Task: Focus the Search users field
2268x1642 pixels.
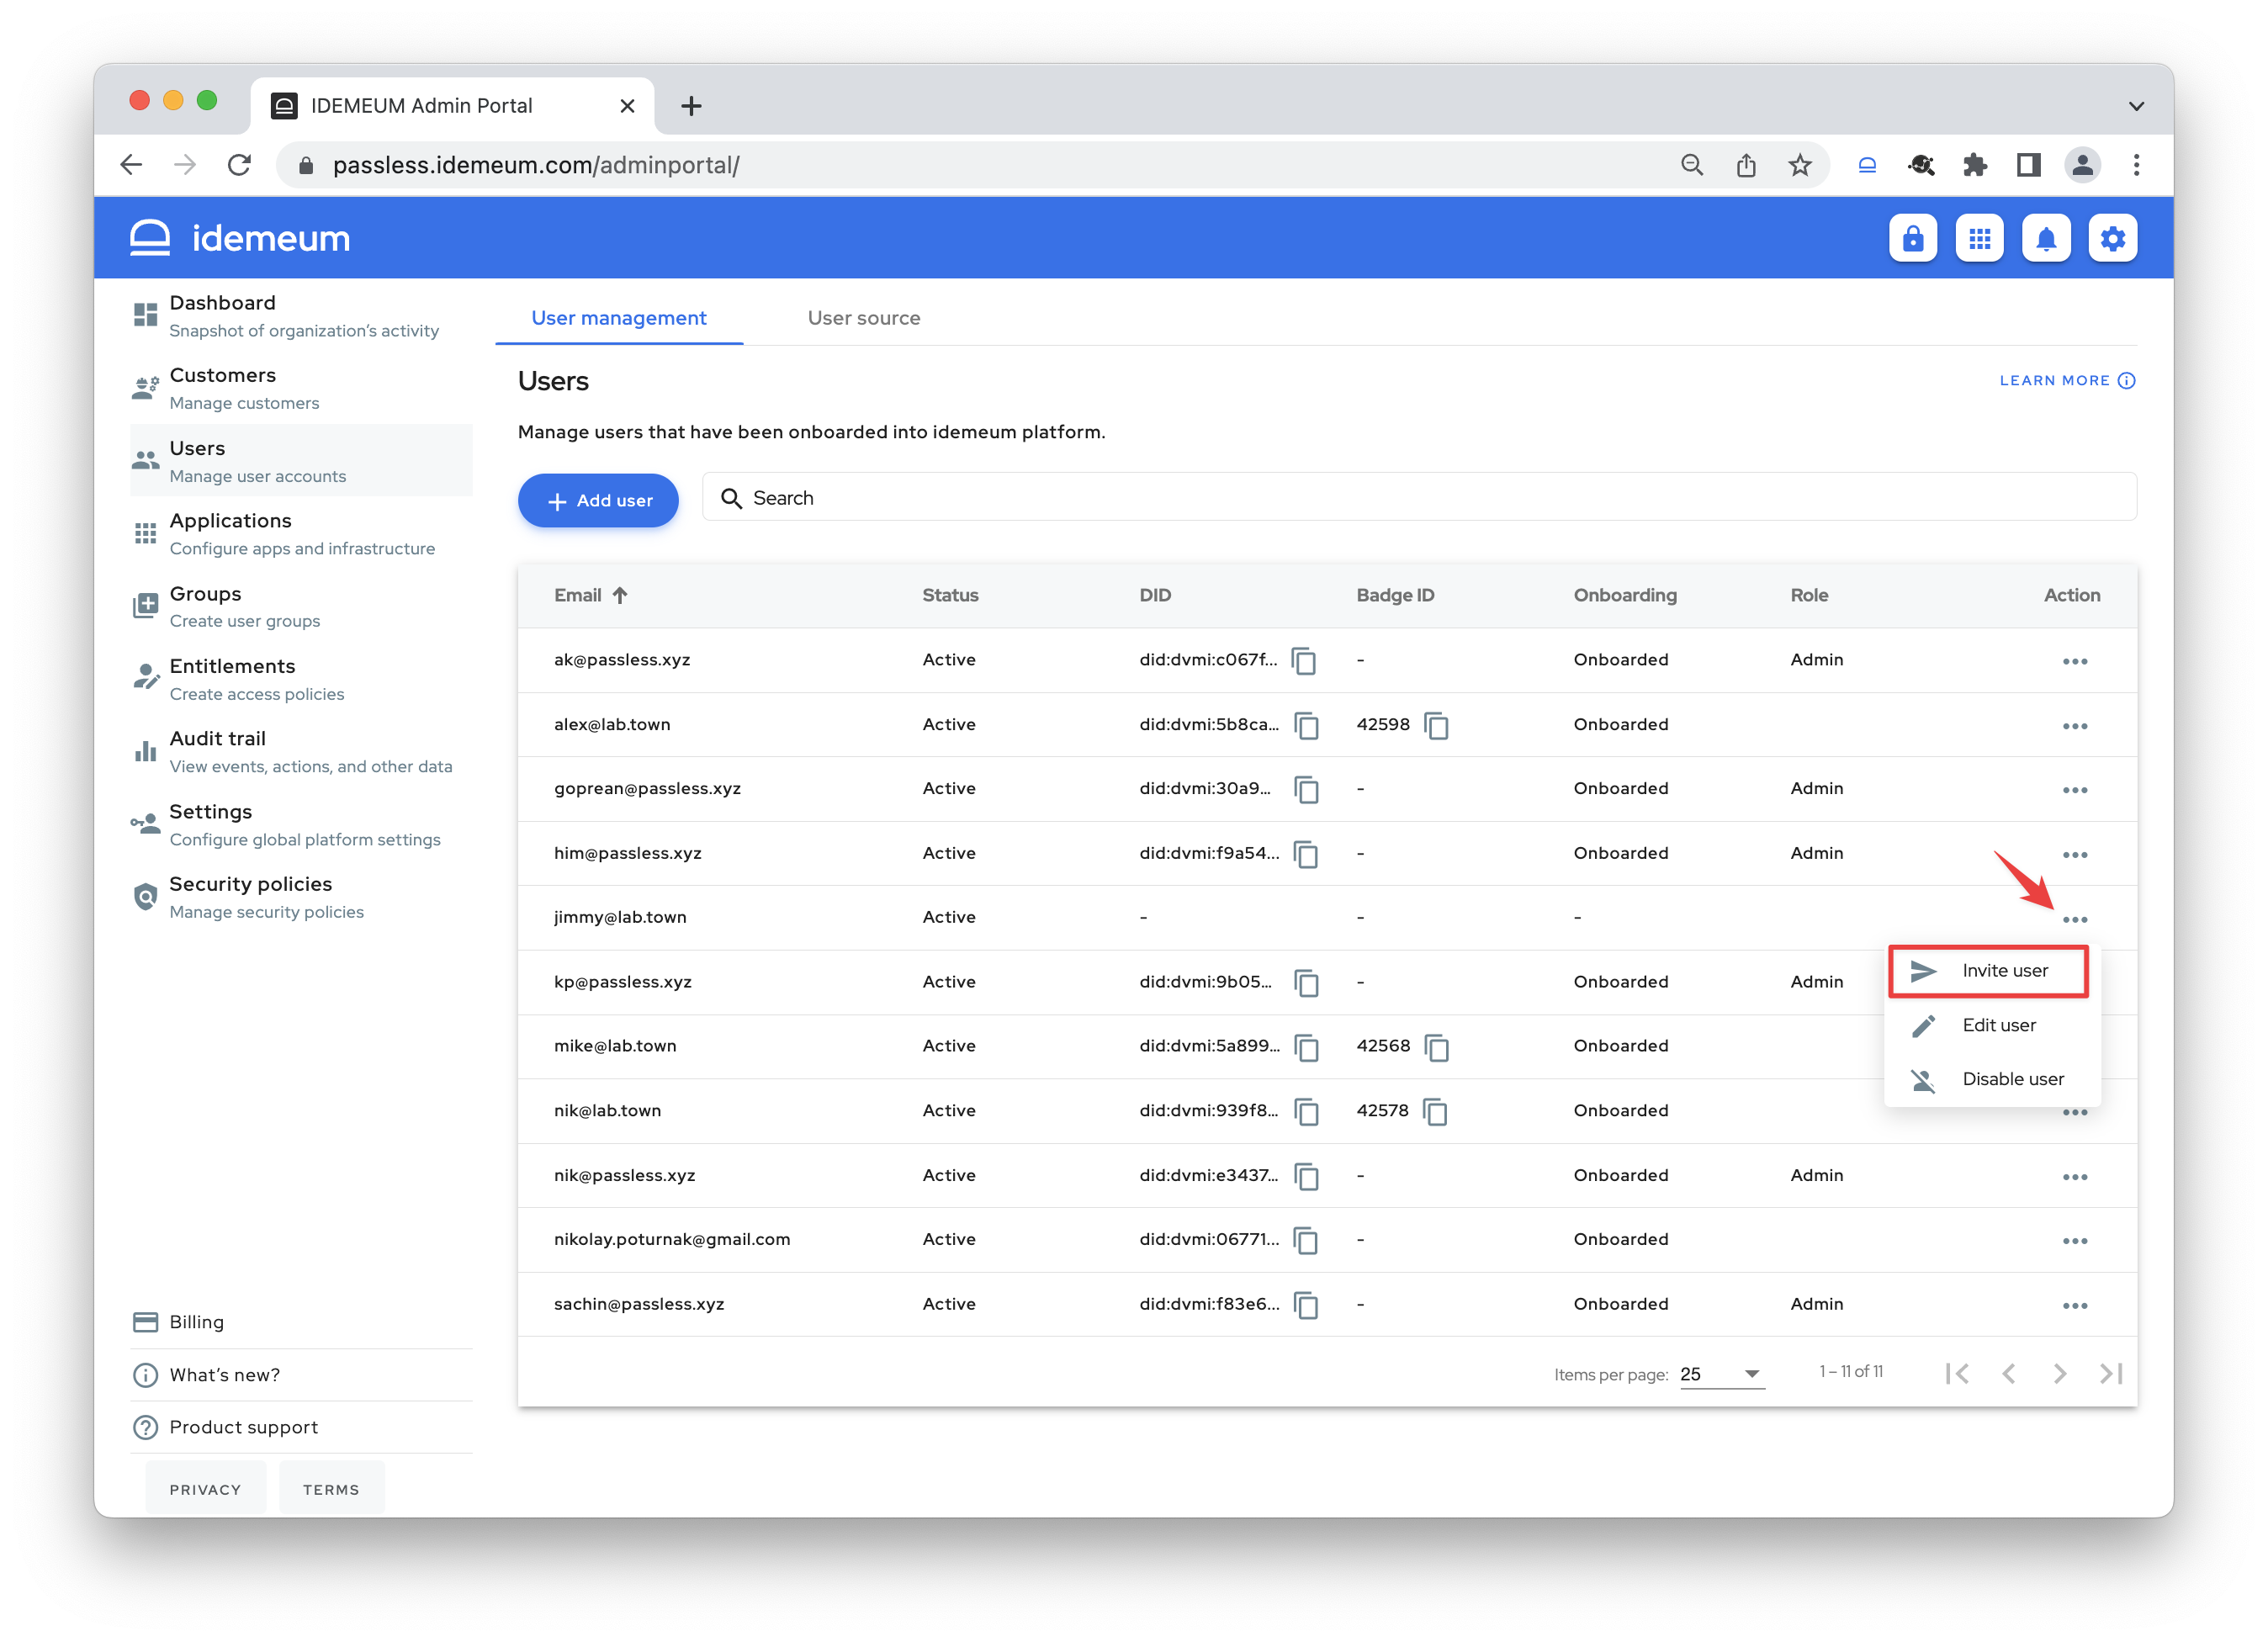Action: click(1419, 498)
